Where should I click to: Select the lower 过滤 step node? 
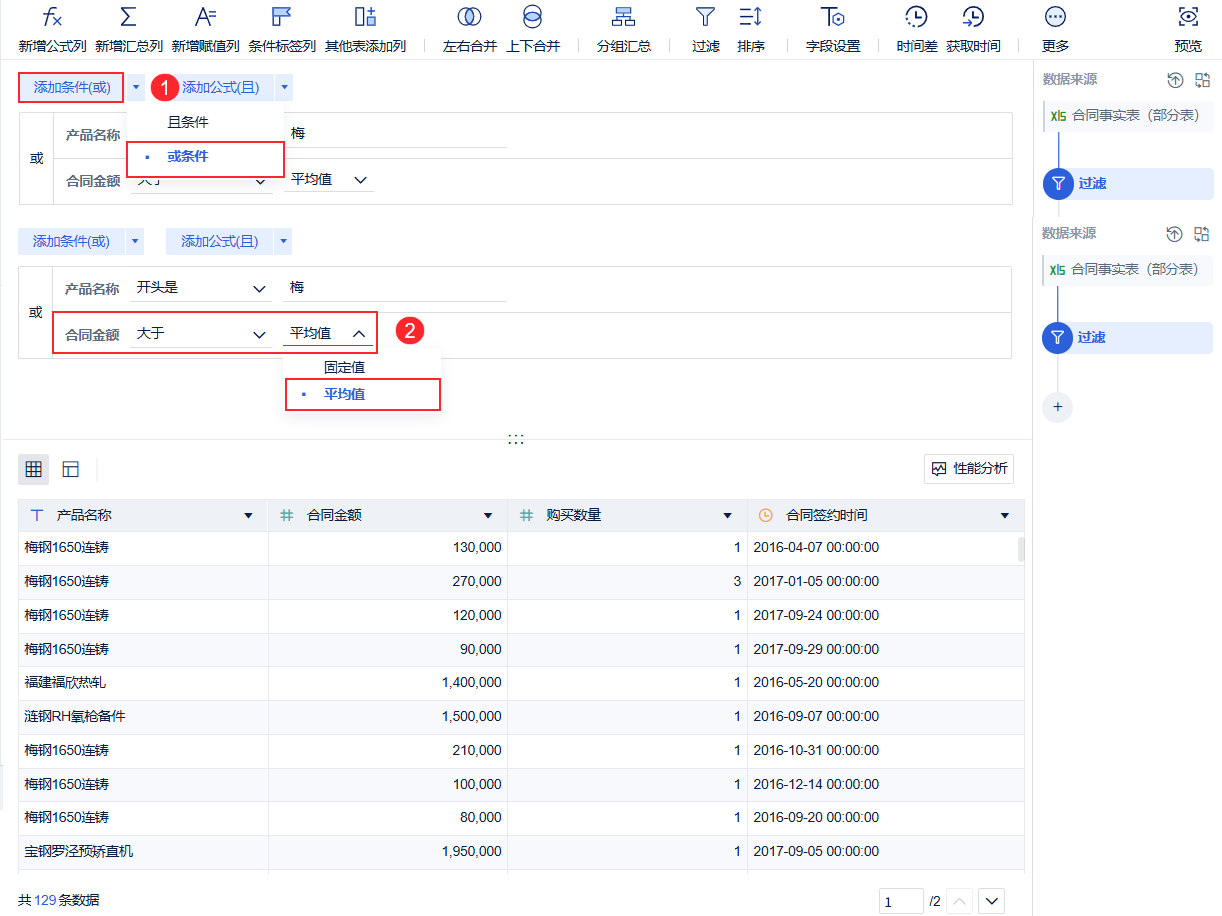tap(1128, 338)
